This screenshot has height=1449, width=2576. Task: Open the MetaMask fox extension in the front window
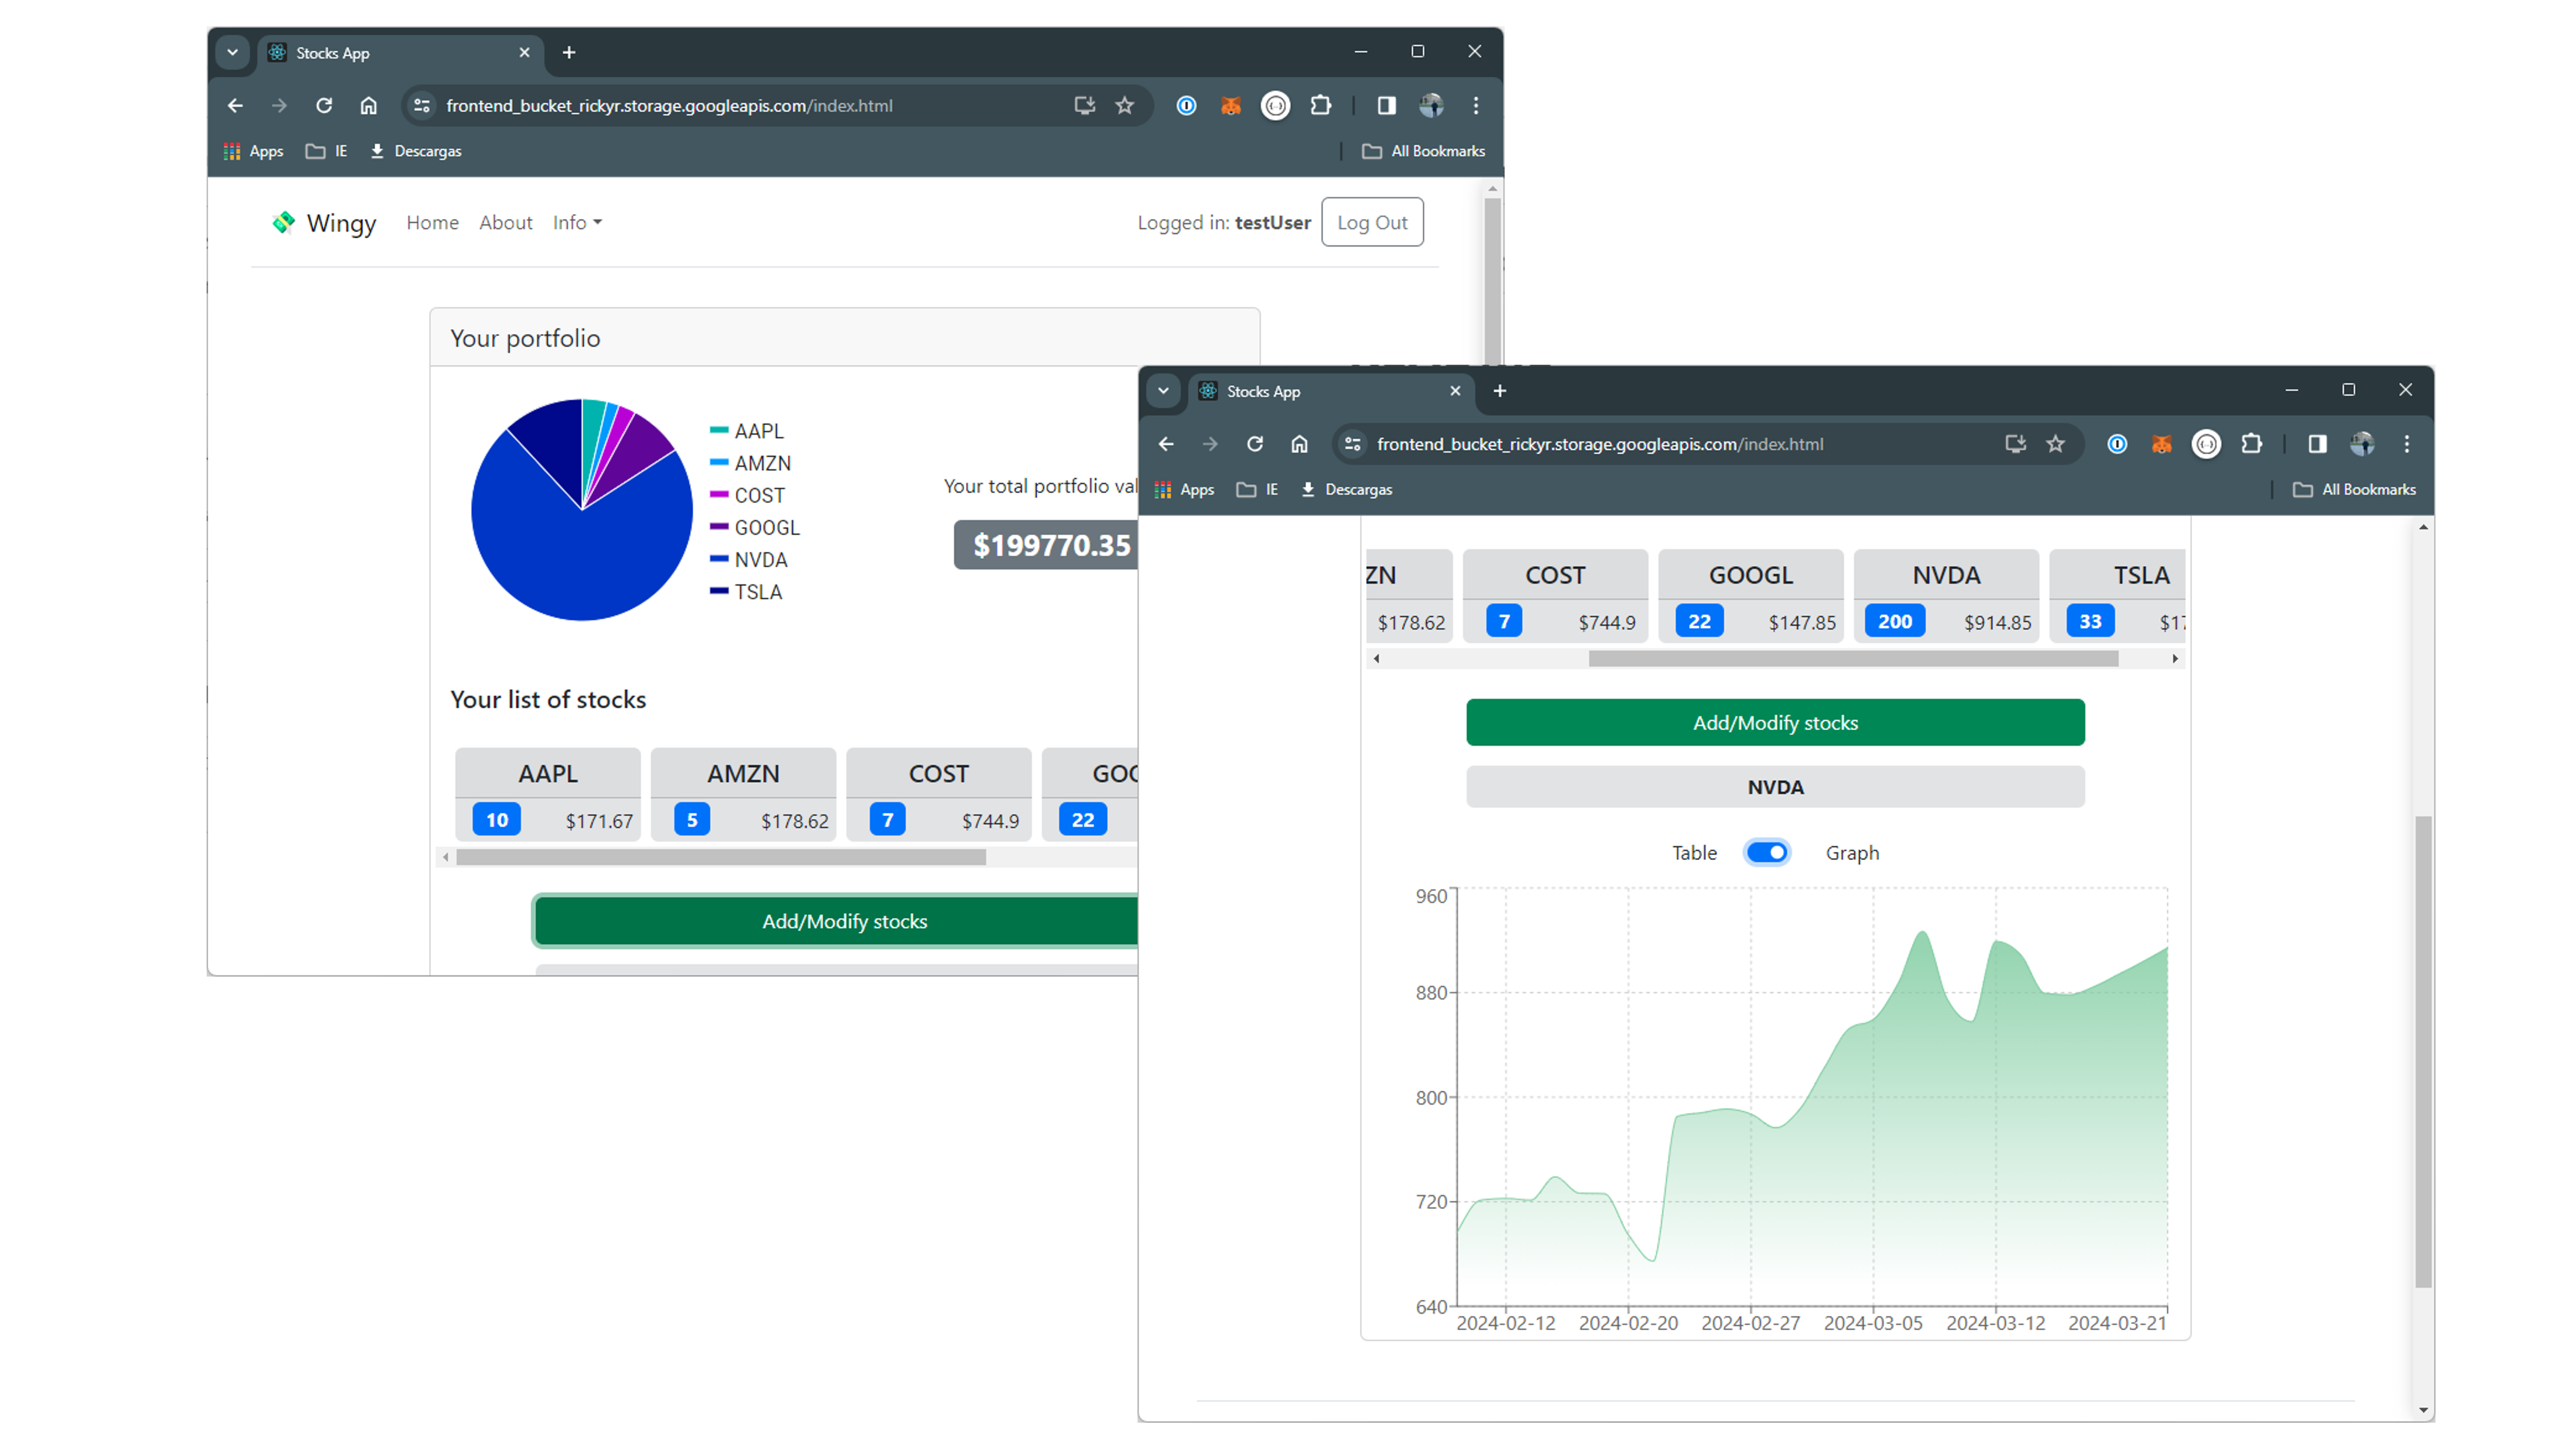pyautogui.click(x=2162, y=444)
